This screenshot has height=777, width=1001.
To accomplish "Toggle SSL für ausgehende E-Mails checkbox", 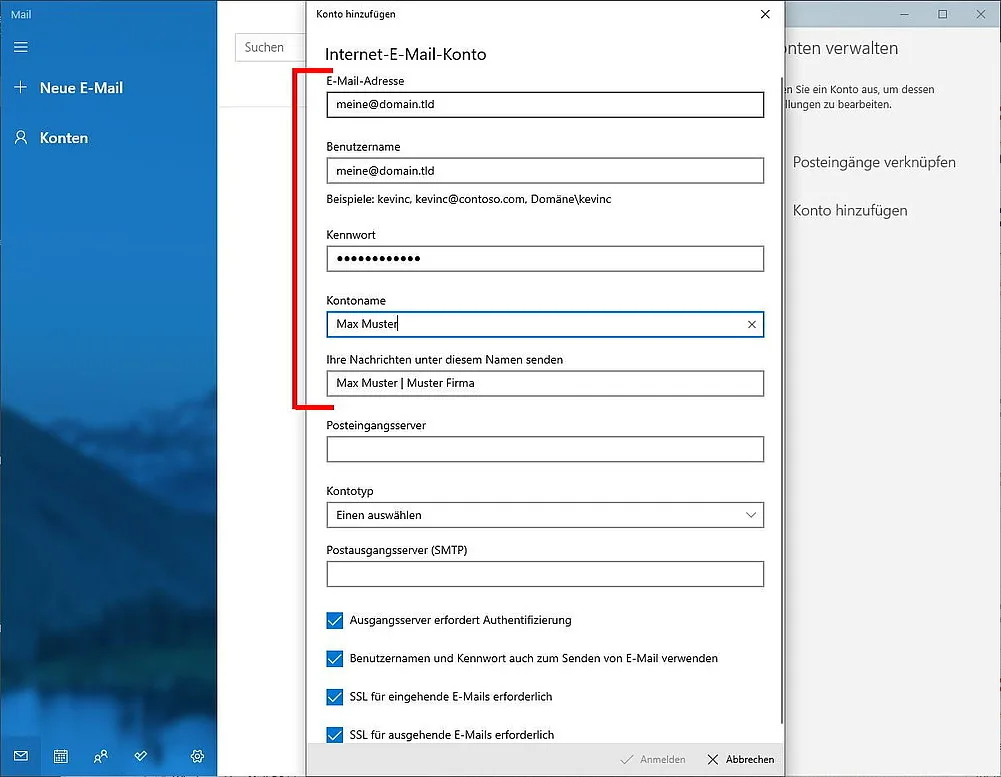I will (x=335, y=735).
